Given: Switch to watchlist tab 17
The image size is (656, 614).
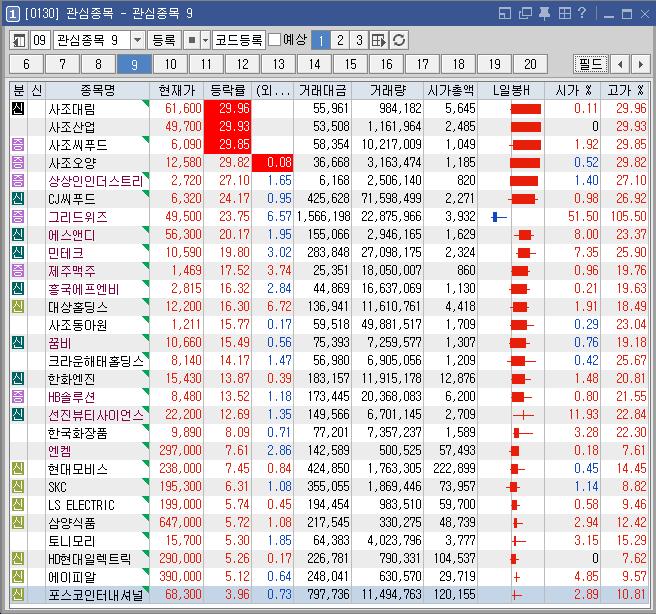Looking at the screenshot, I should click(422, 64).
